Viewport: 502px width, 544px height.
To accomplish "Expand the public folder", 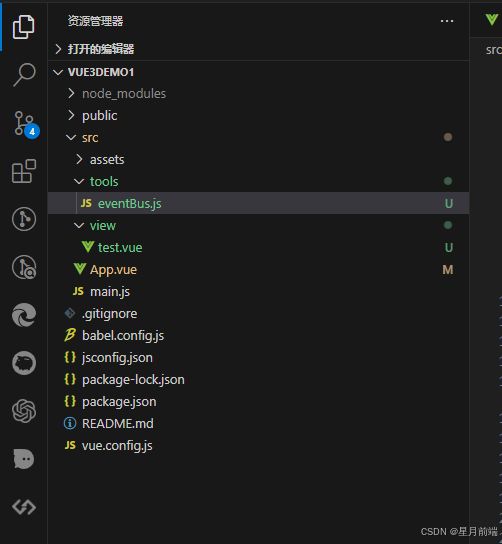I will (258, 115).
